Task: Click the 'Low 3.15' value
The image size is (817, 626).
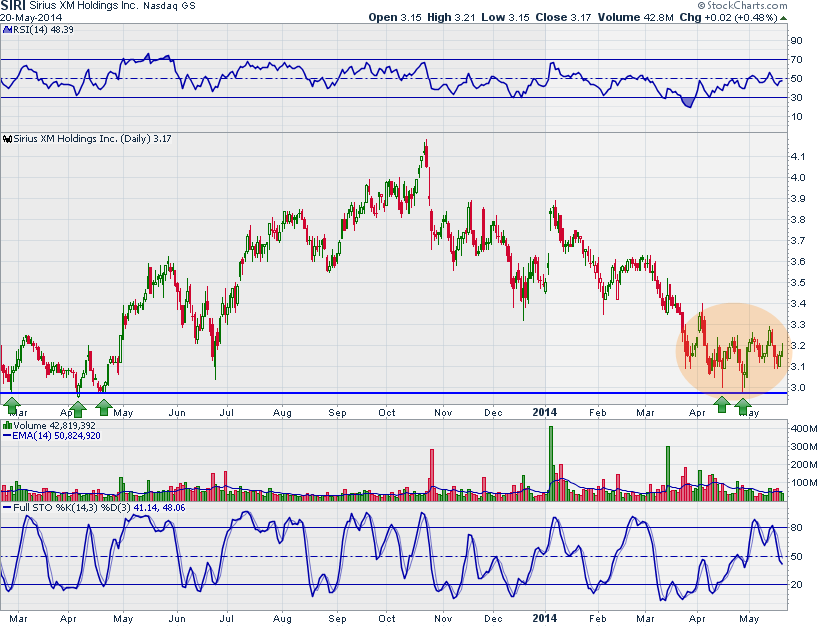Action: click(505, 17)
